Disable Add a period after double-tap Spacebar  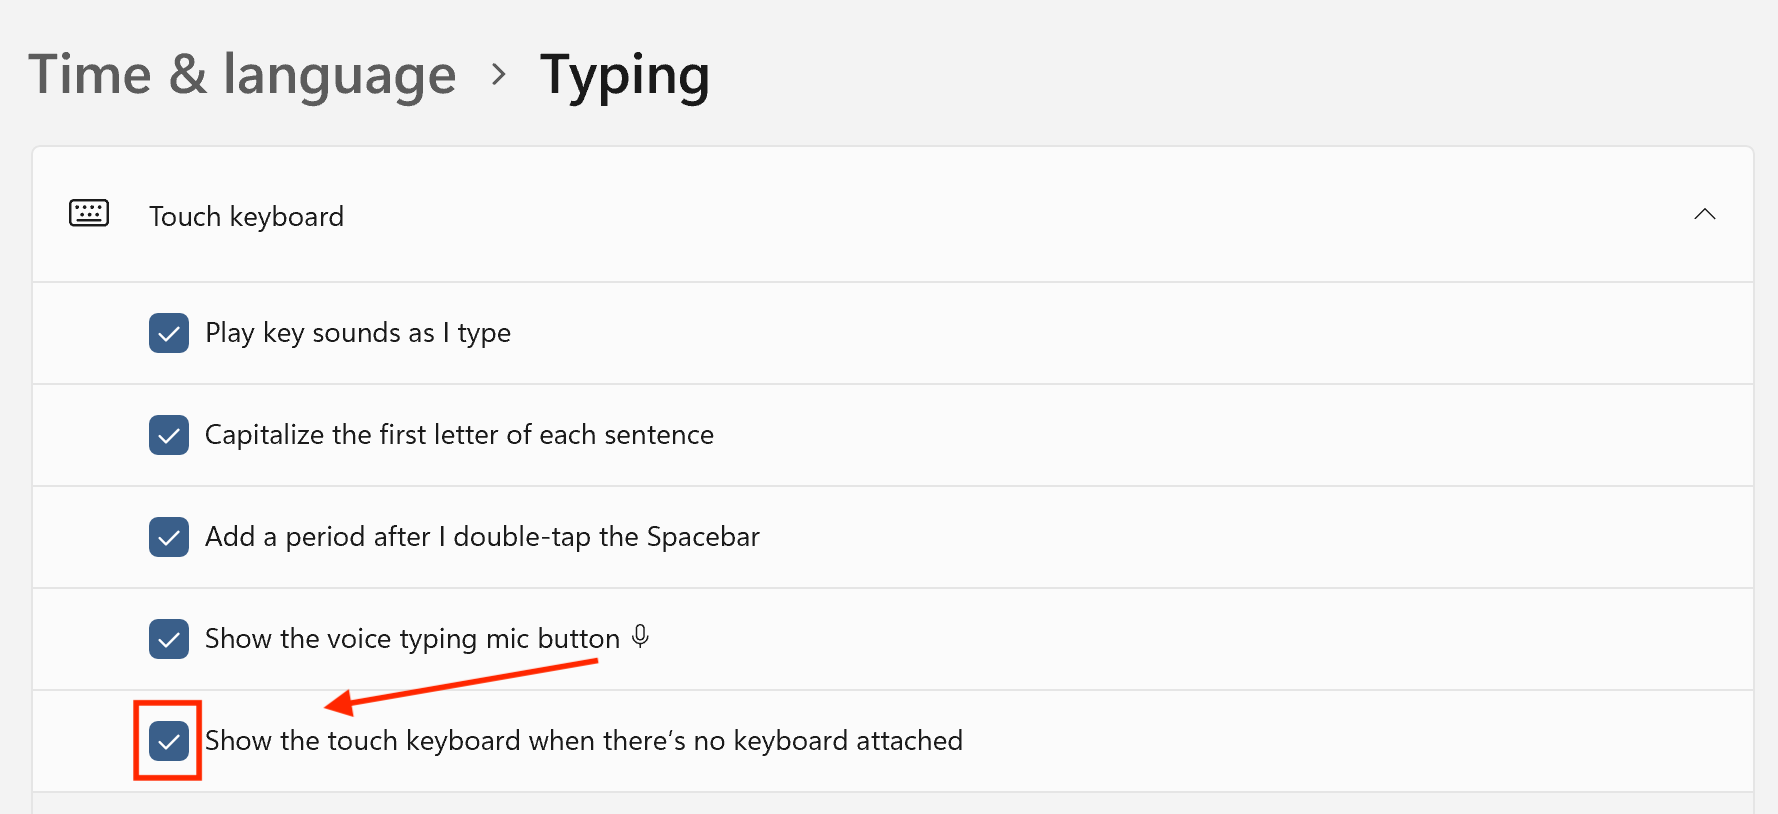169,537
